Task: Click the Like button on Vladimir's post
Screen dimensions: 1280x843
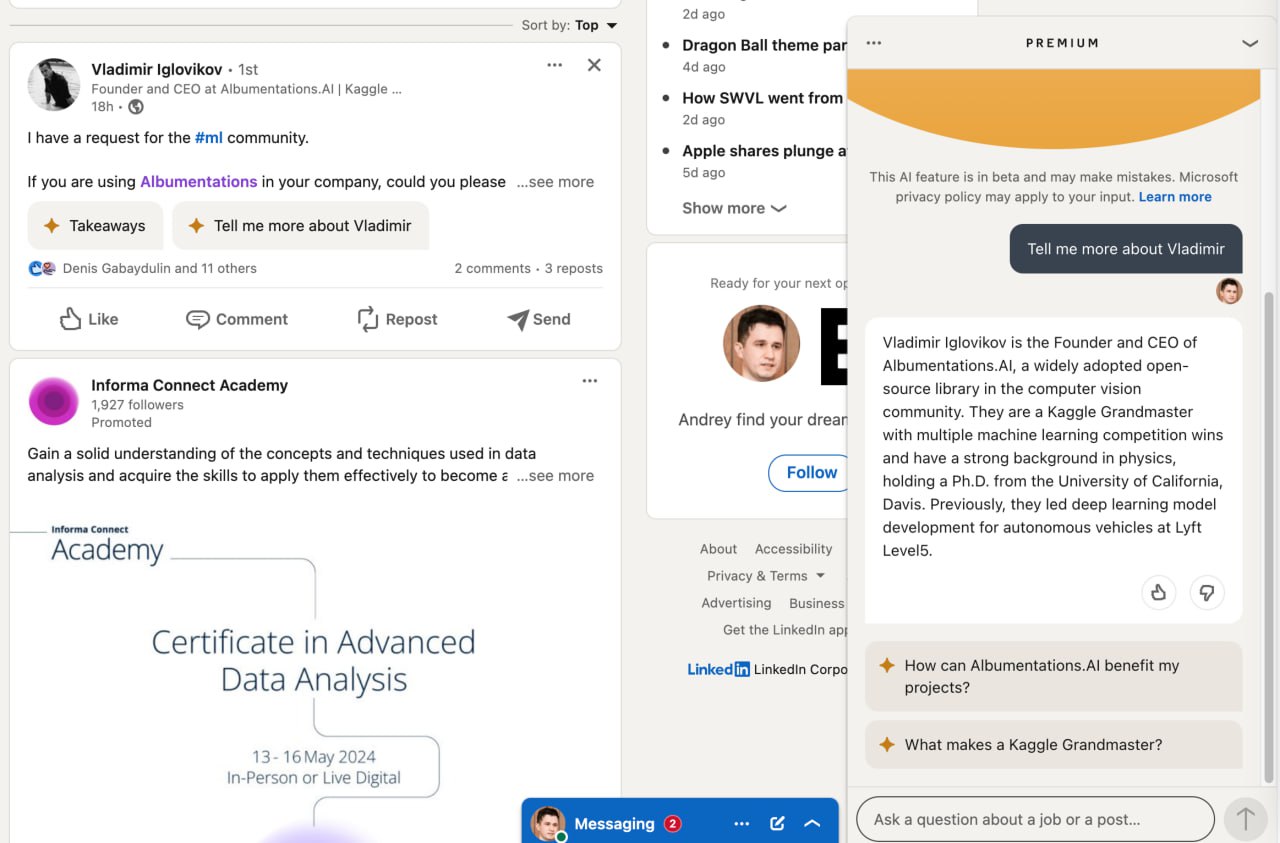Action: coord(89,319)
